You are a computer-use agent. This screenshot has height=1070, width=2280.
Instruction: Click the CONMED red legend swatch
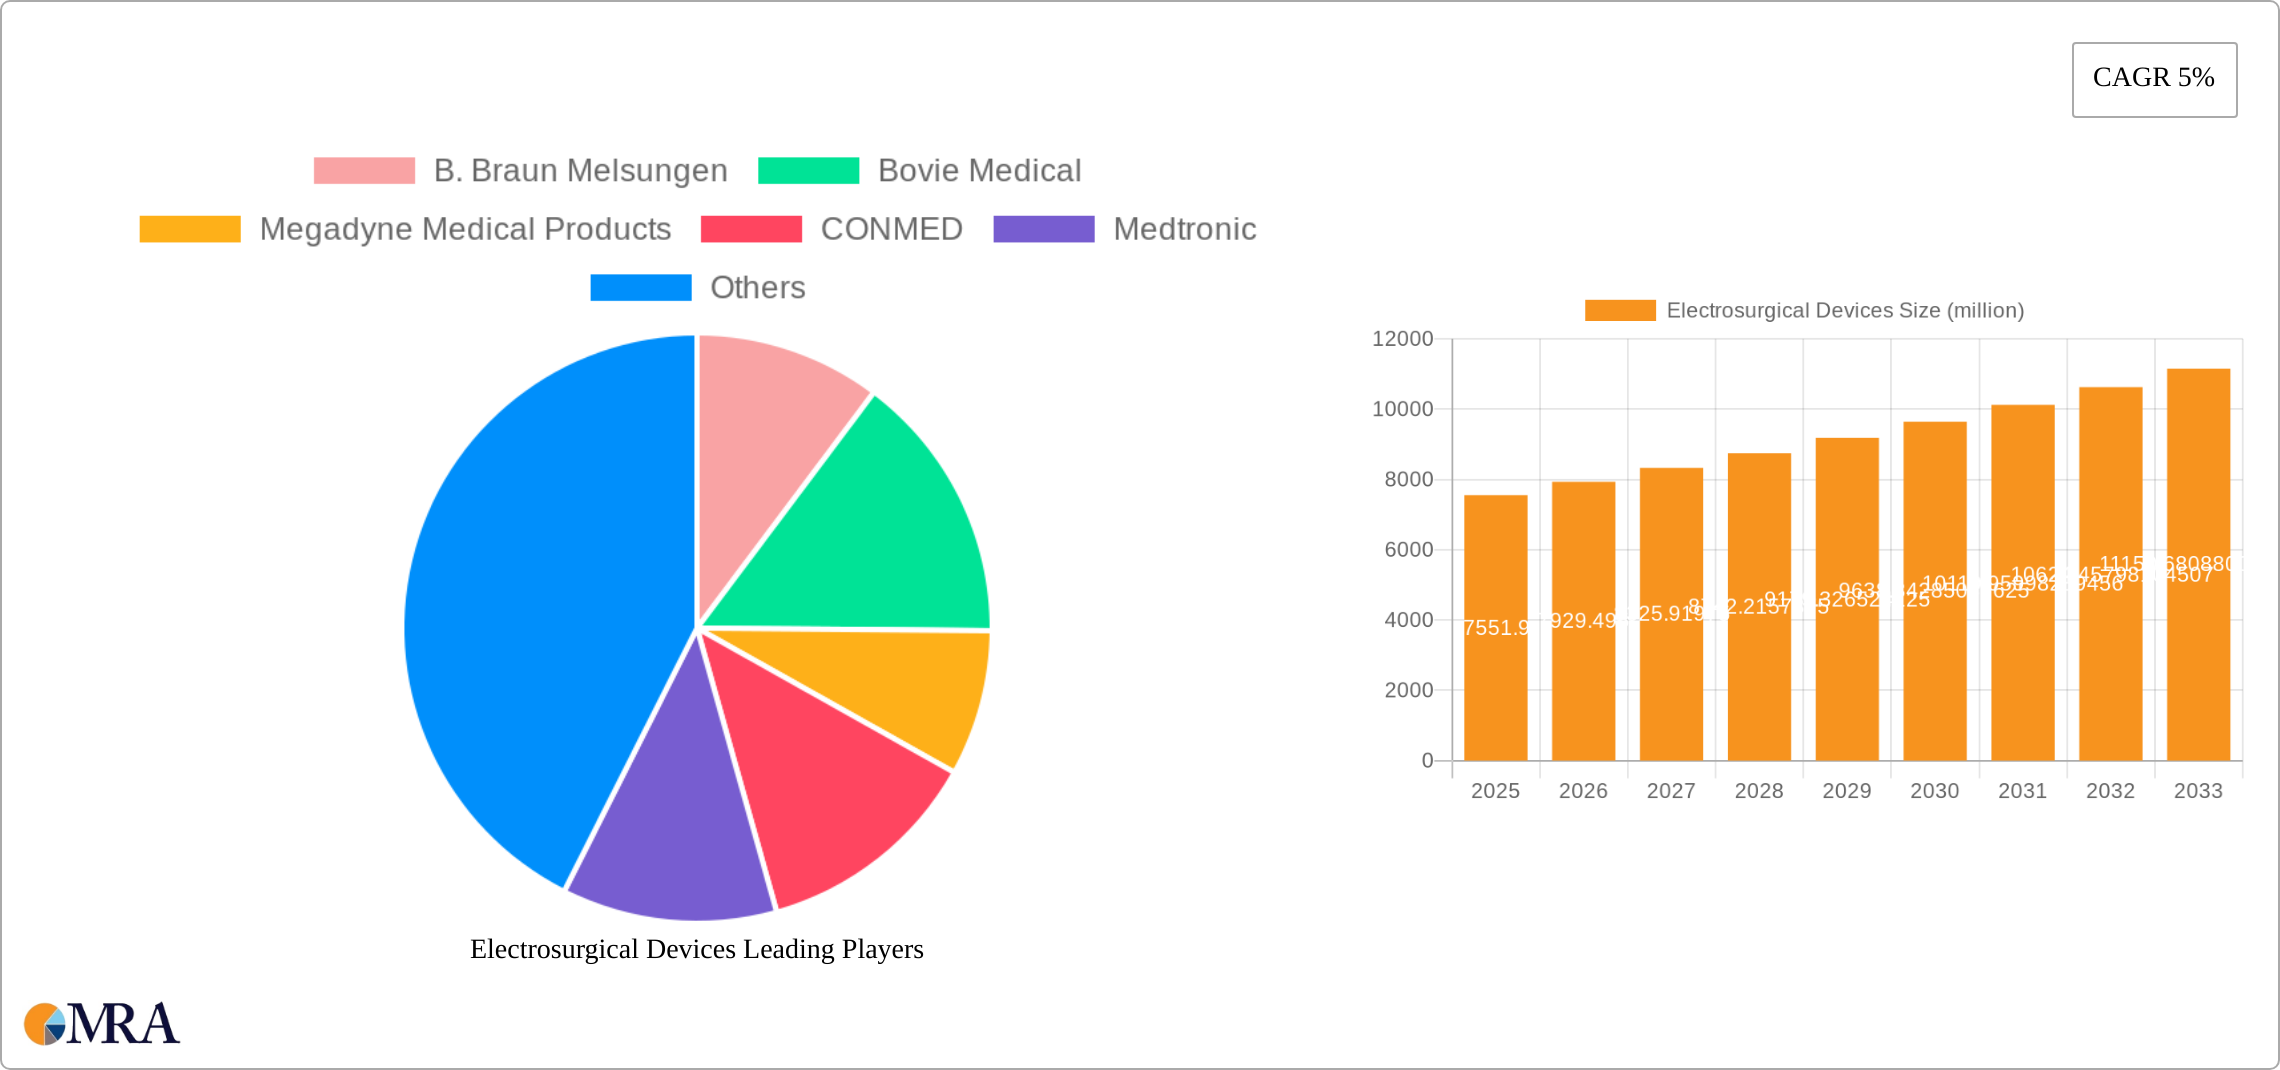[751, 229]
